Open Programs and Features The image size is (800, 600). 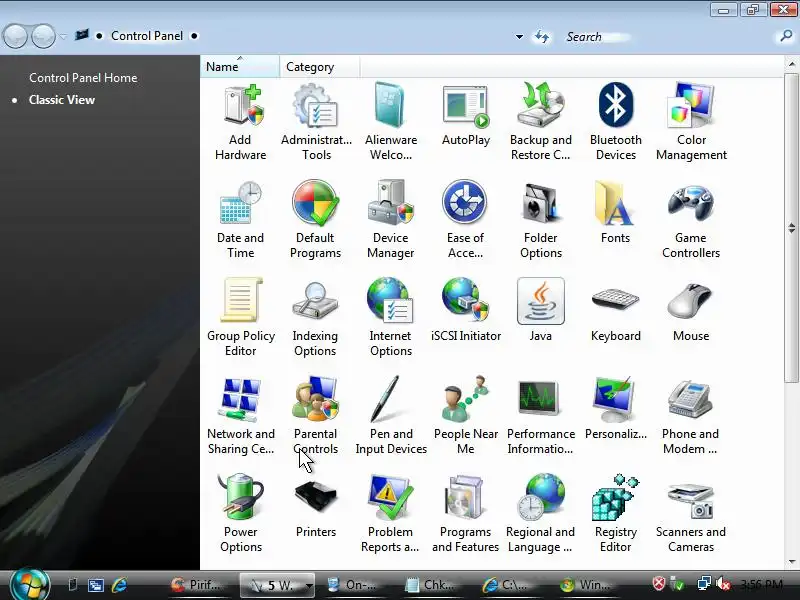pyautogui.click(x=466, y=514)
